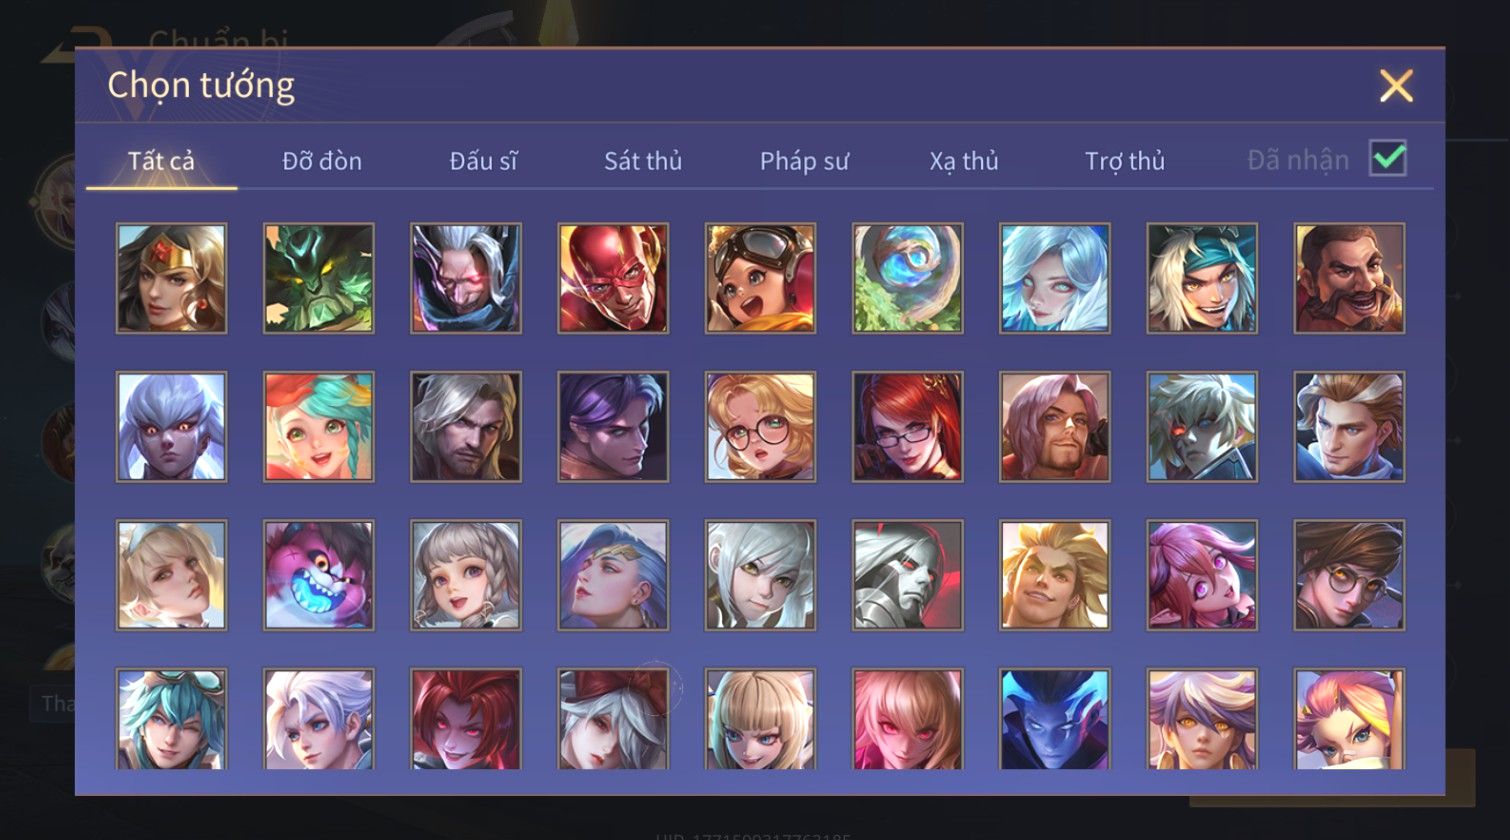Screen dimensions: 1510x840
Task: Switch to the Đỡ đòn tab
Action: point(322,161)
